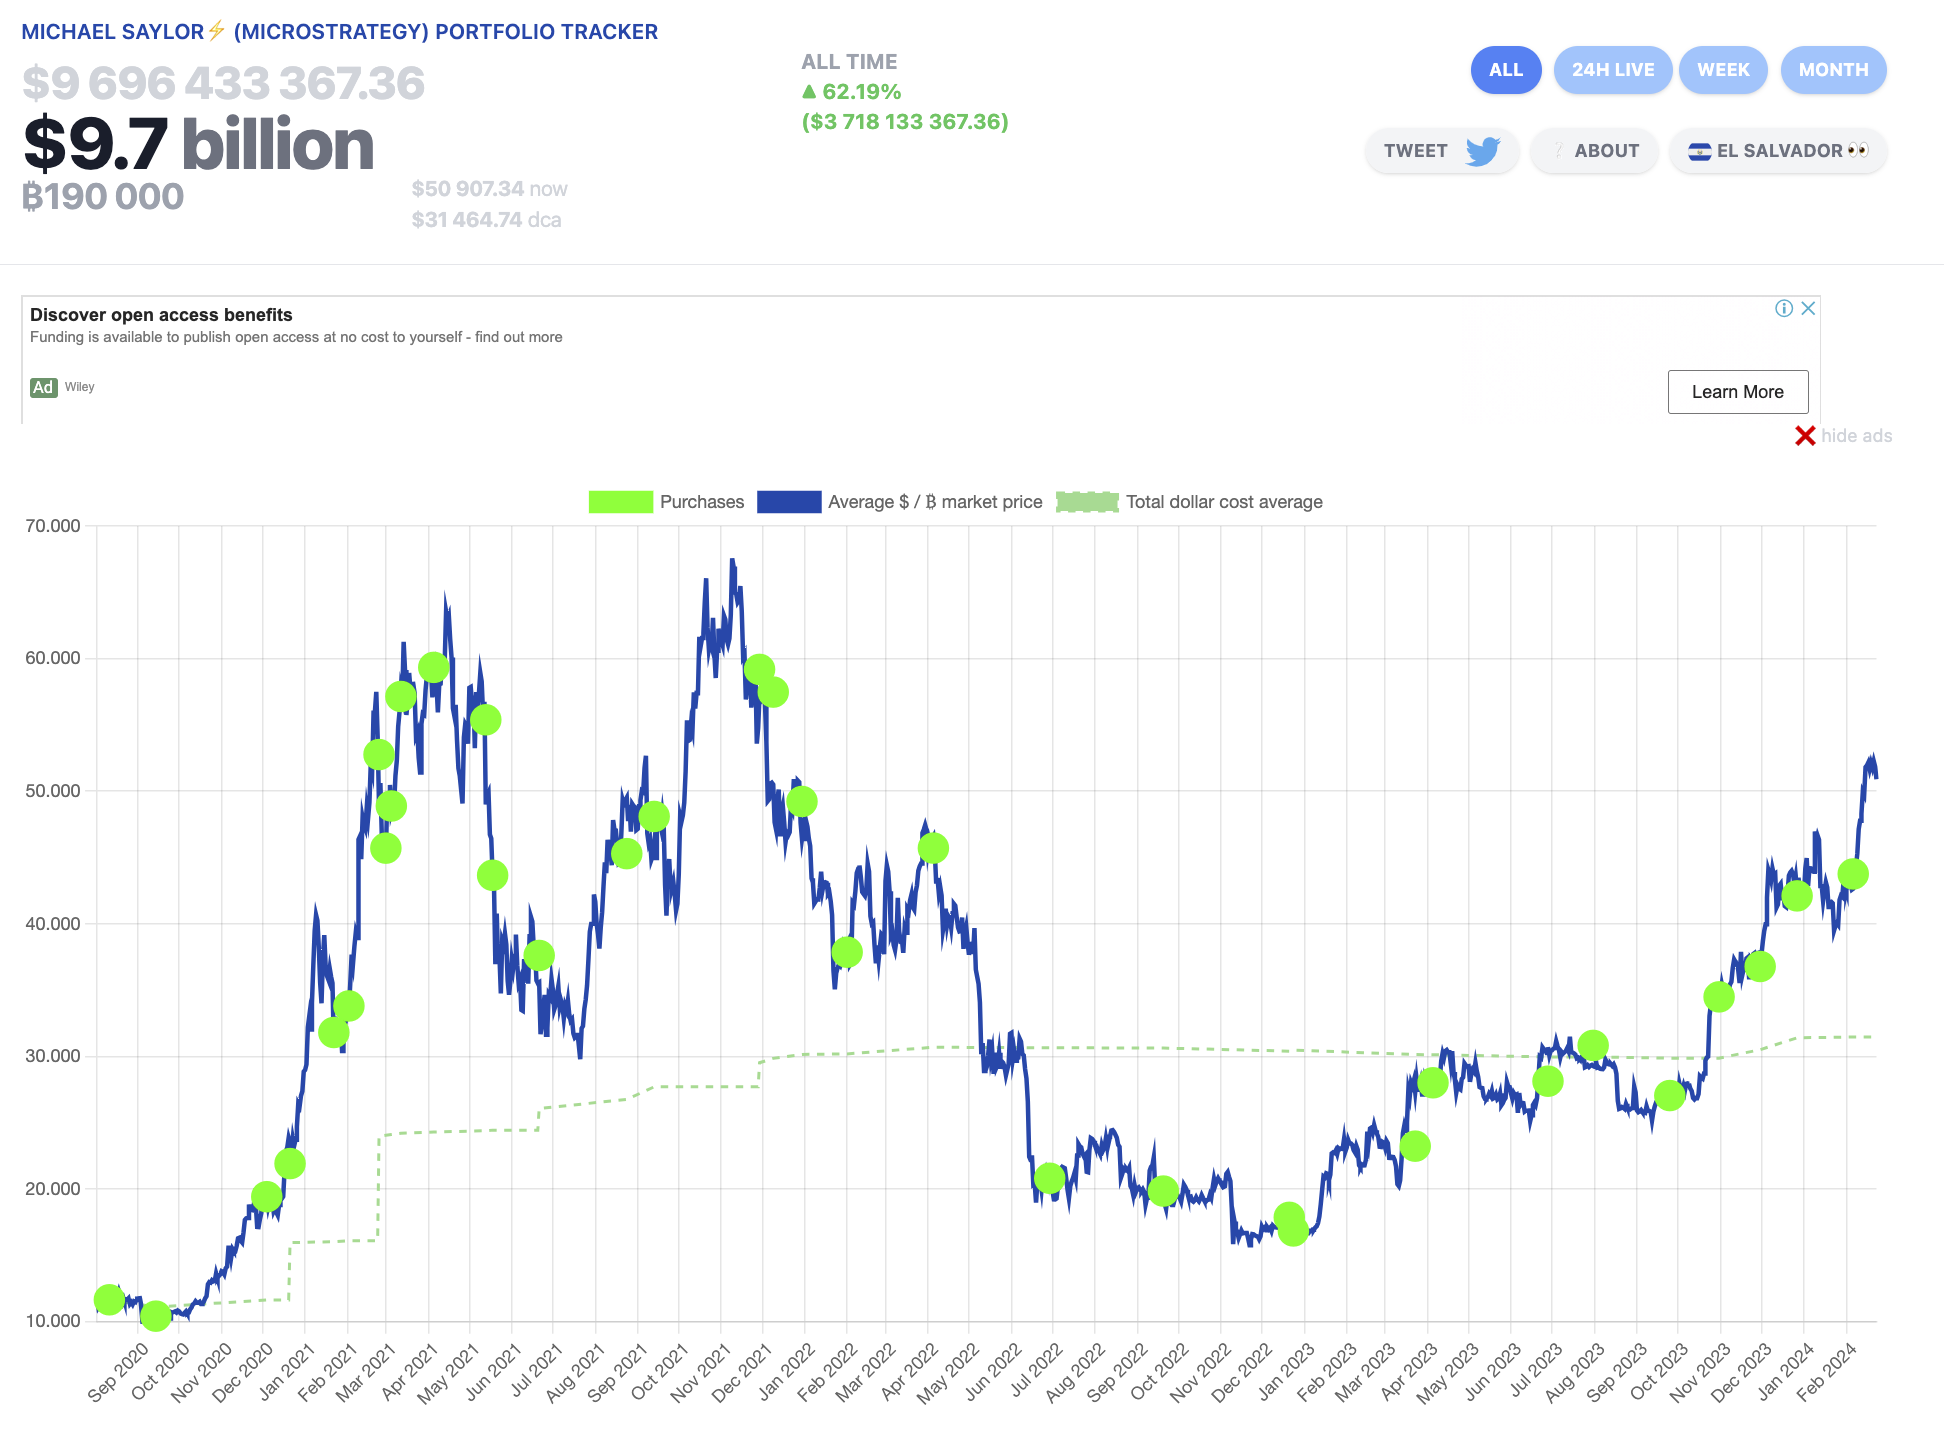Click the red X hide ads icon
The height and width of the screenshot is (1430, 1944).
click(1805, 436)
